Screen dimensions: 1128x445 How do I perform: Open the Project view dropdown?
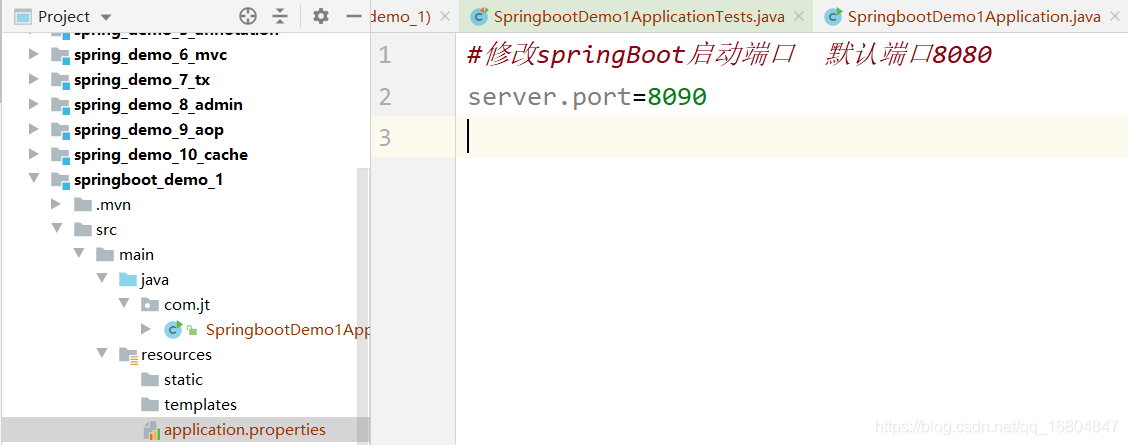point(106,17)
